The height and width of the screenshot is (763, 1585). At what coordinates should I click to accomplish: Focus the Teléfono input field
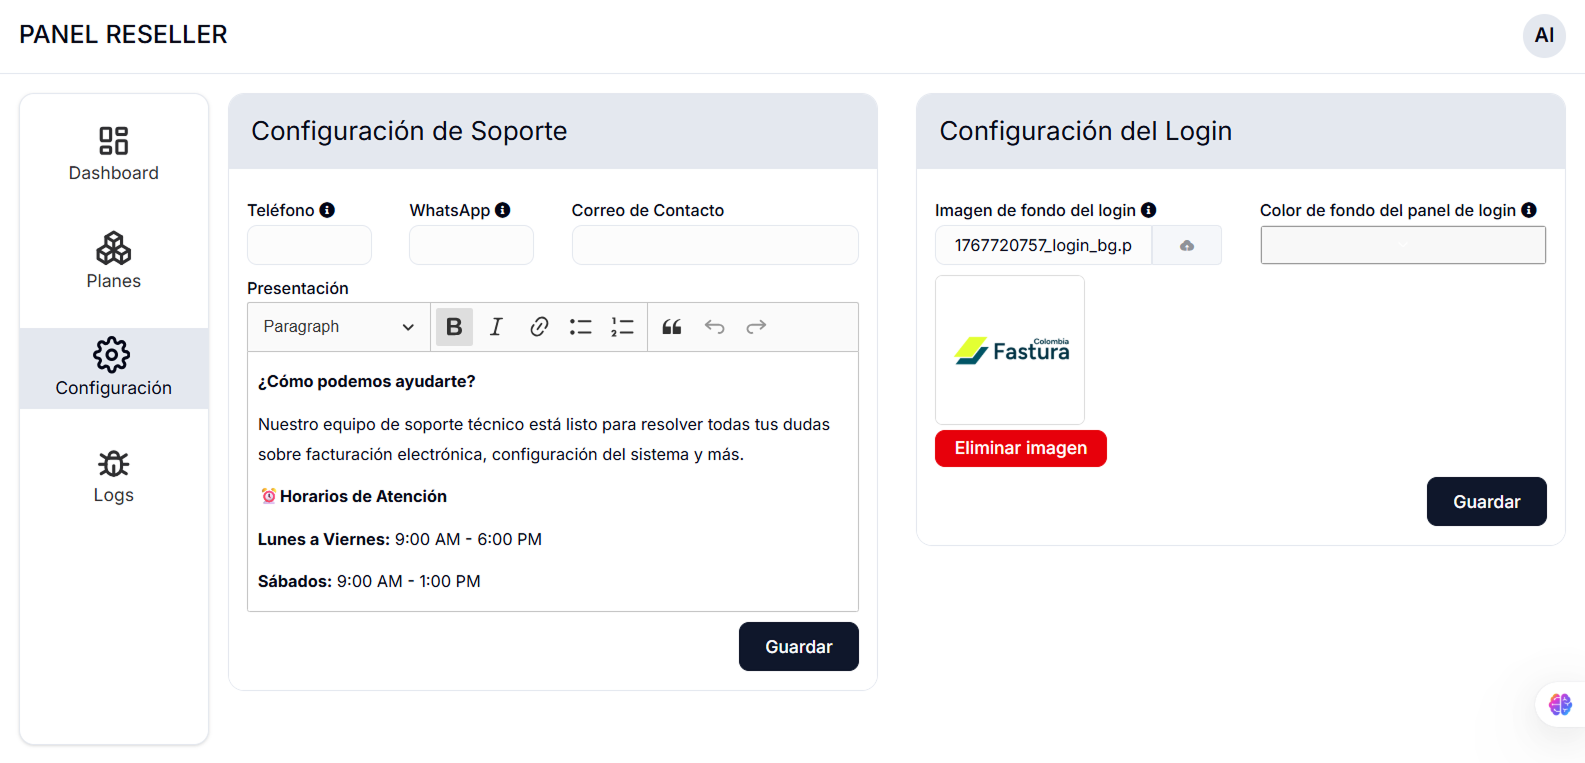(x=310, y=245)
